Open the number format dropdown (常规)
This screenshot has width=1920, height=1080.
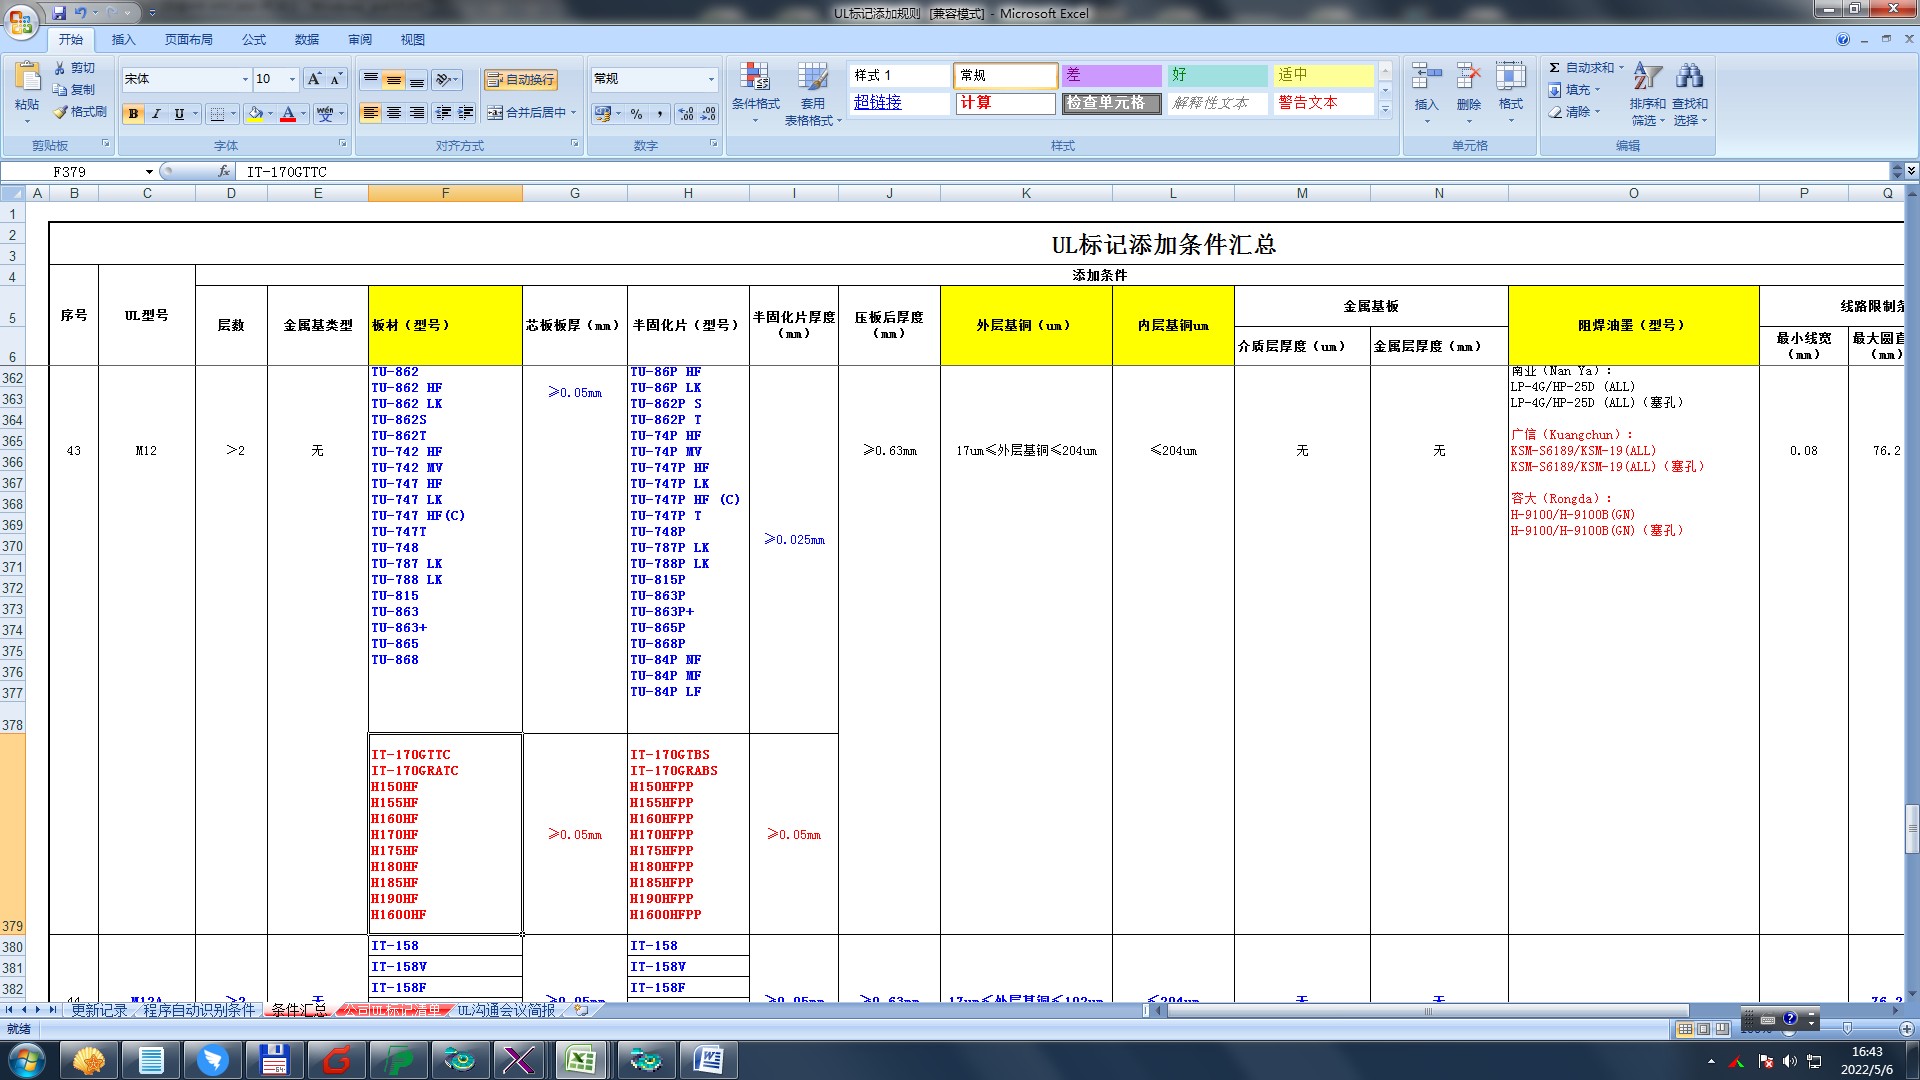(x=711, y=79)
